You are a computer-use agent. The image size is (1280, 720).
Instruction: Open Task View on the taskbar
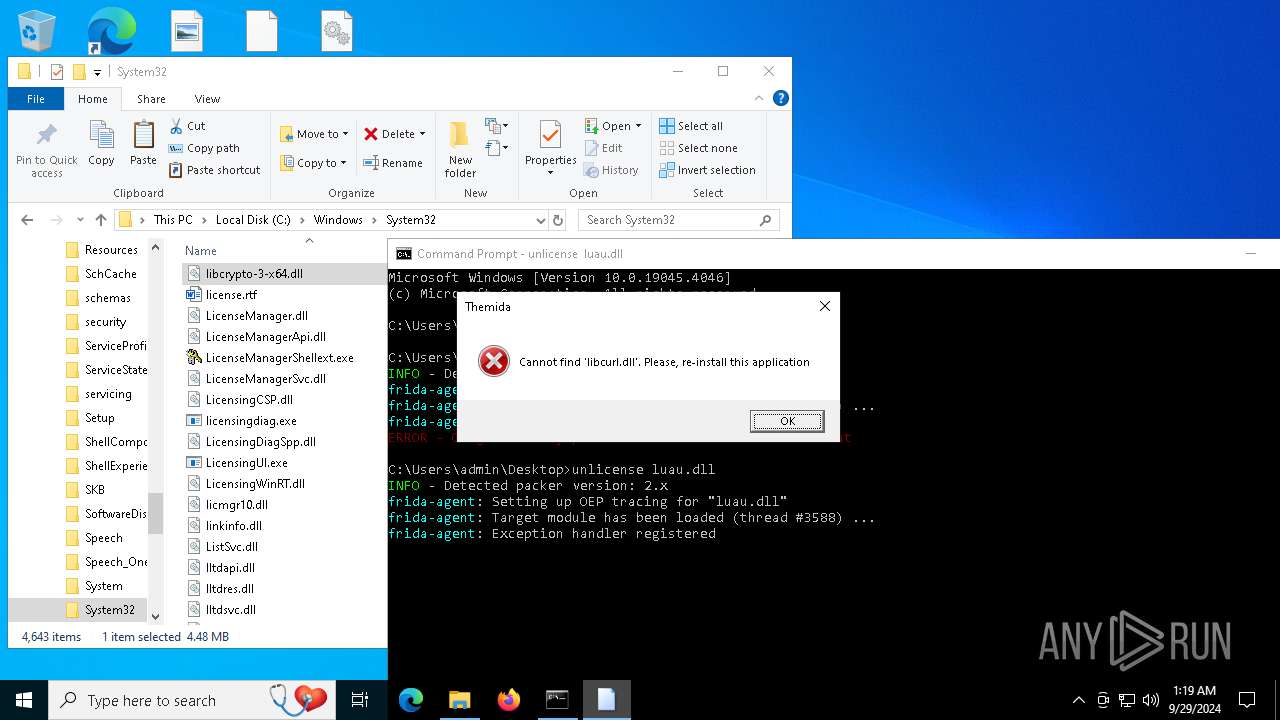coord(361,700)
